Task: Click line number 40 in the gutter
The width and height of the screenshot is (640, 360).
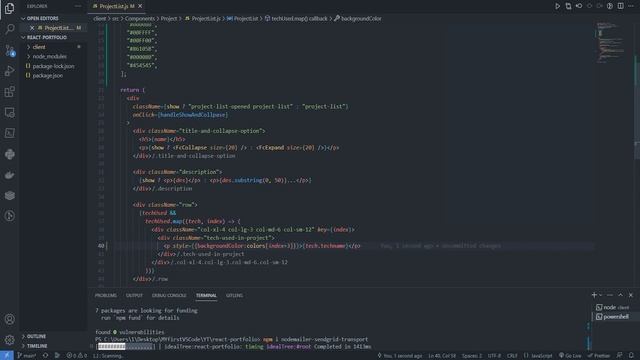Action: (101, 246)
